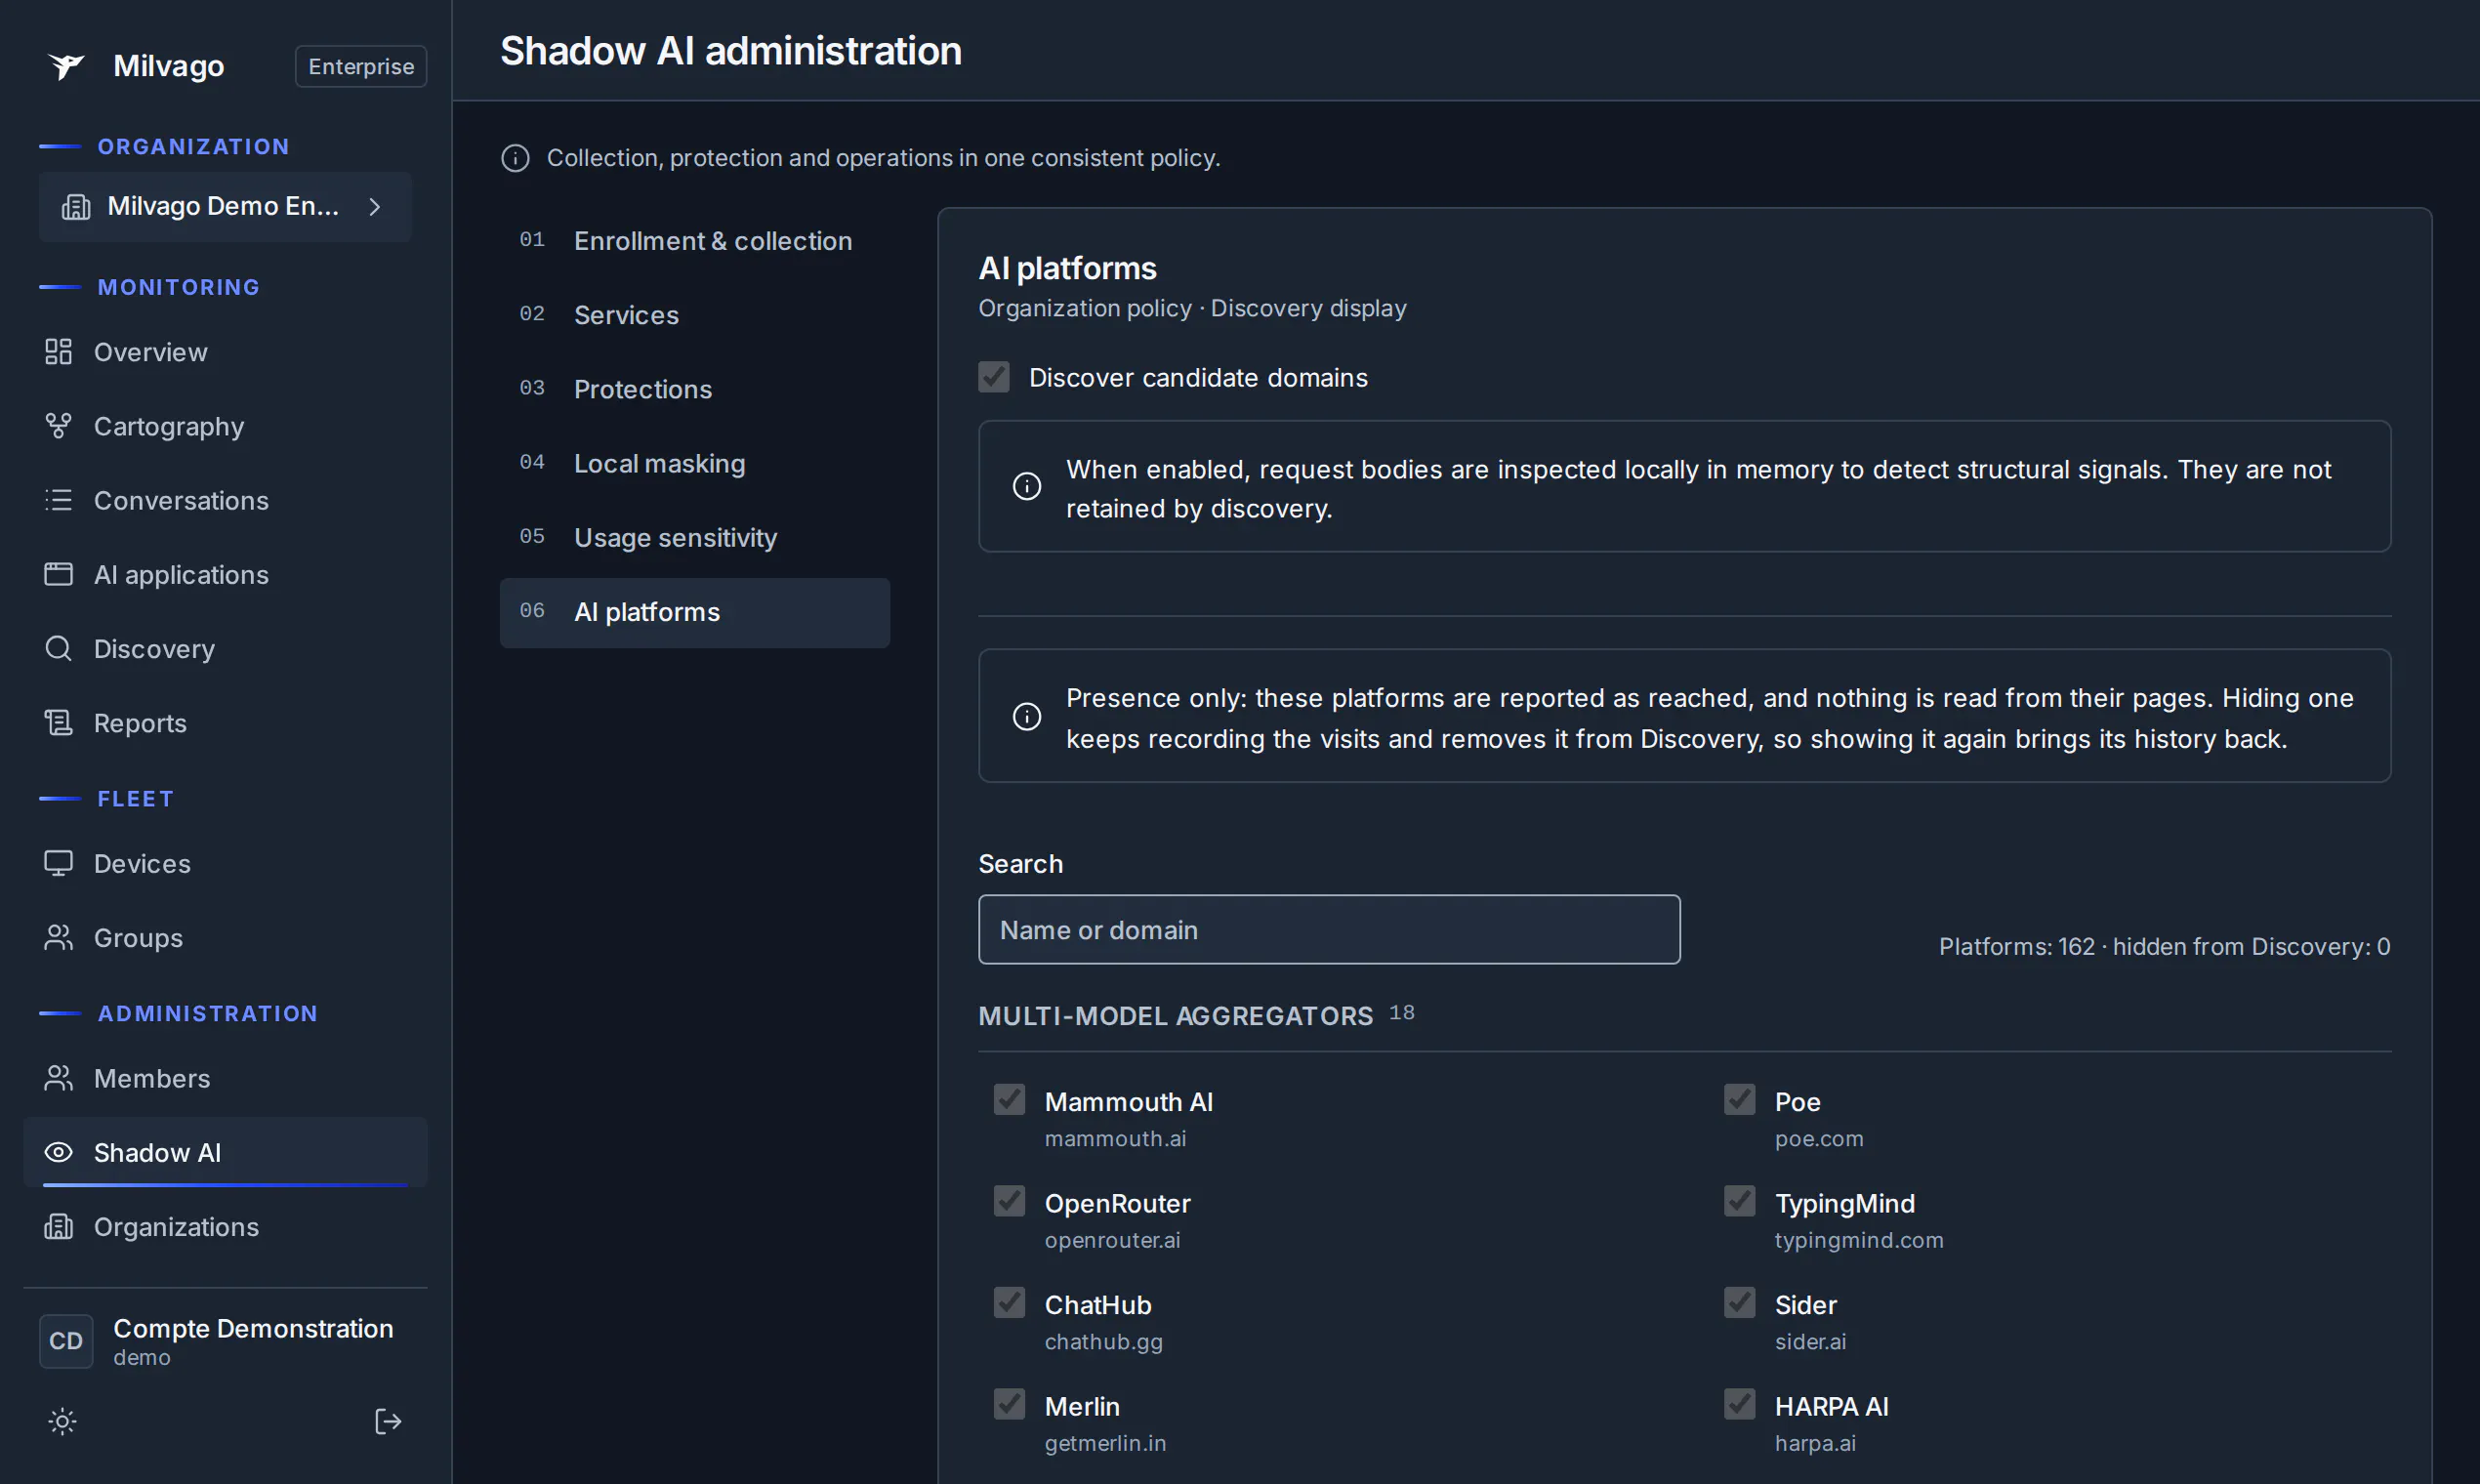This screenshot has width=2480, height=1484.
Task: Click the chathub.gg domain text
Action: [1104, 1342]
